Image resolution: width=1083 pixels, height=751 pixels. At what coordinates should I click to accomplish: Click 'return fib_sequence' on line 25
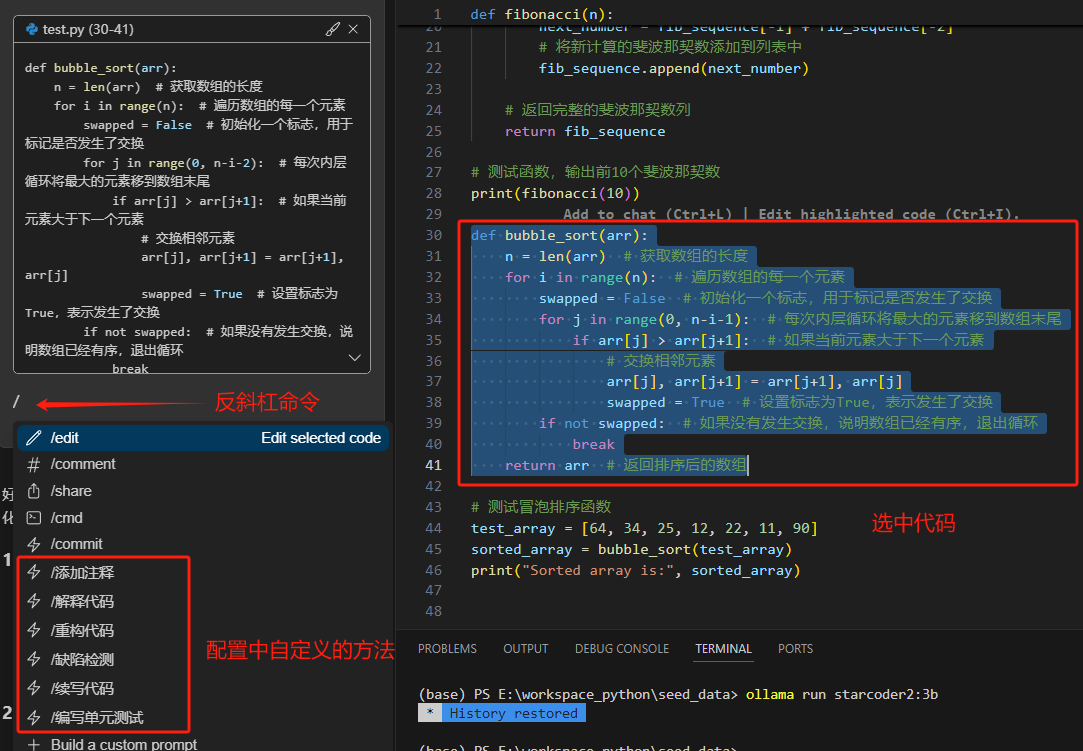585,131
